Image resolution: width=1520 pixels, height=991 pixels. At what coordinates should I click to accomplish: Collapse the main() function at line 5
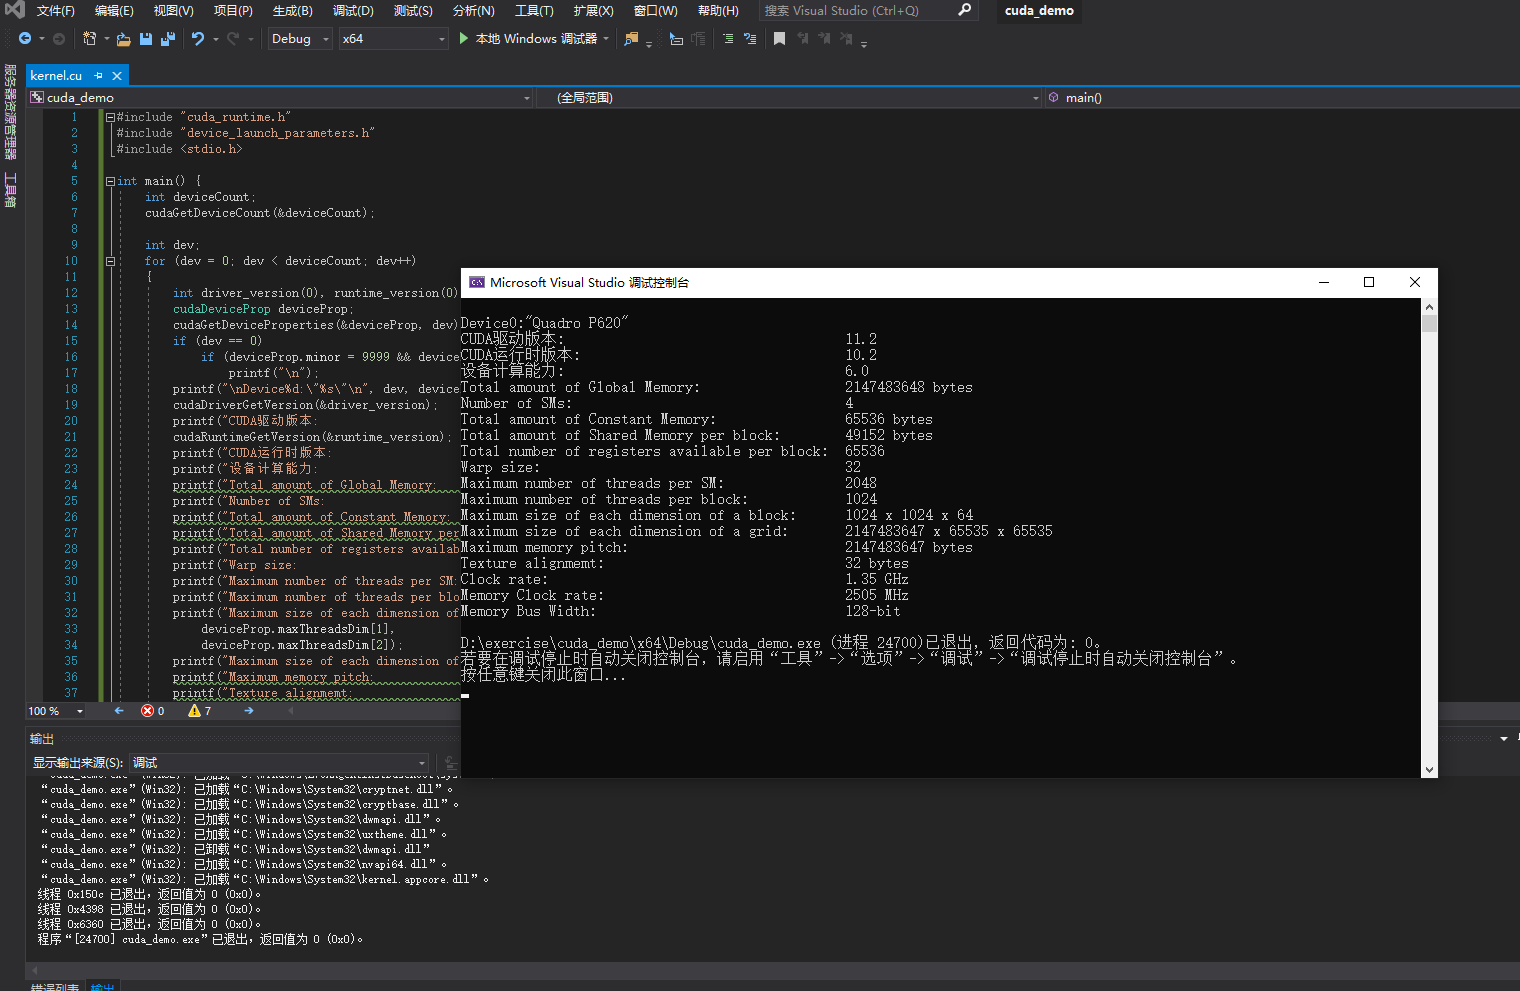tap(110, 181)
